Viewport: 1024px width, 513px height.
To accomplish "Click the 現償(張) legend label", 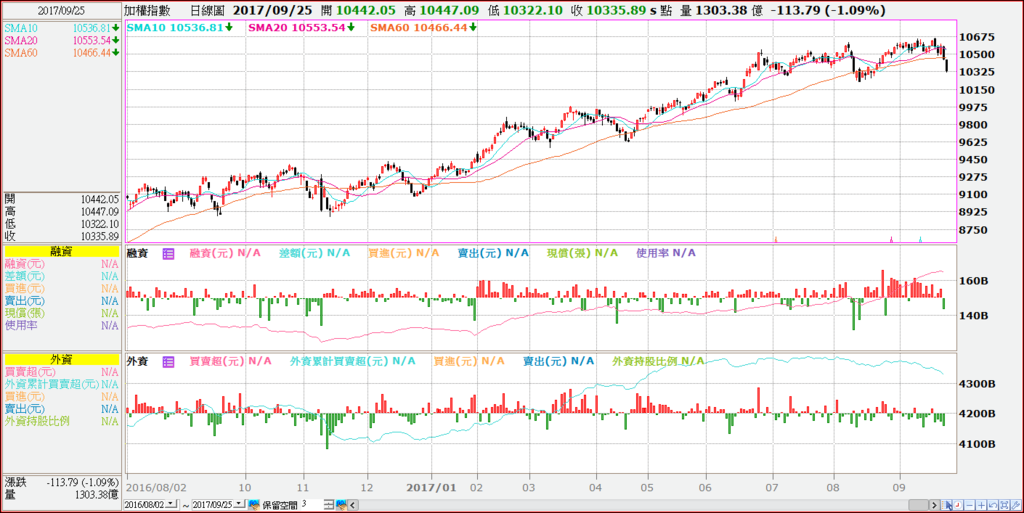I will (x=582, y=253).
